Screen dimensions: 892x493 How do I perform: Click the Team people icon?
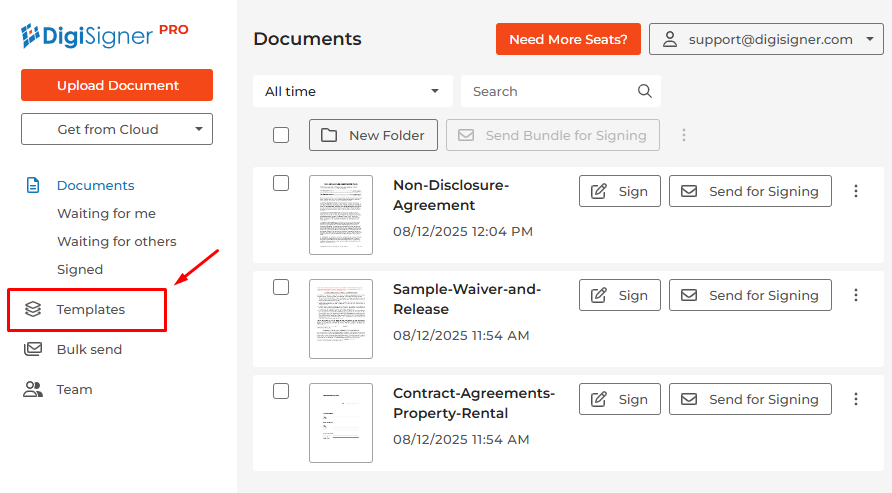pos(33,390)
